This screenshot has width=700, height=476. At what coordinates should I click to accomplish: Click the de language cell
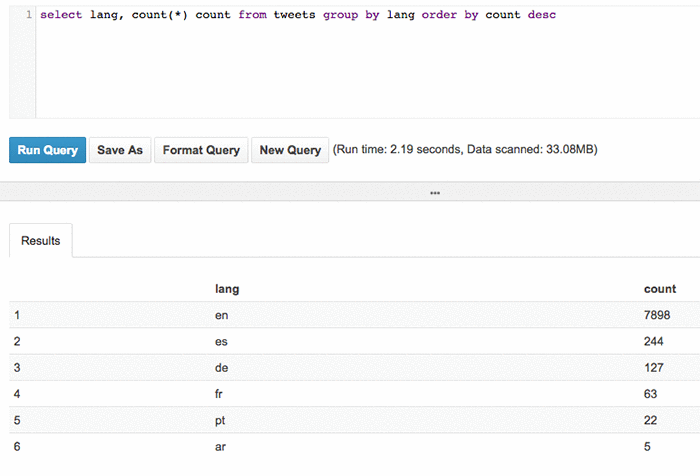click(x=221, y=368)
